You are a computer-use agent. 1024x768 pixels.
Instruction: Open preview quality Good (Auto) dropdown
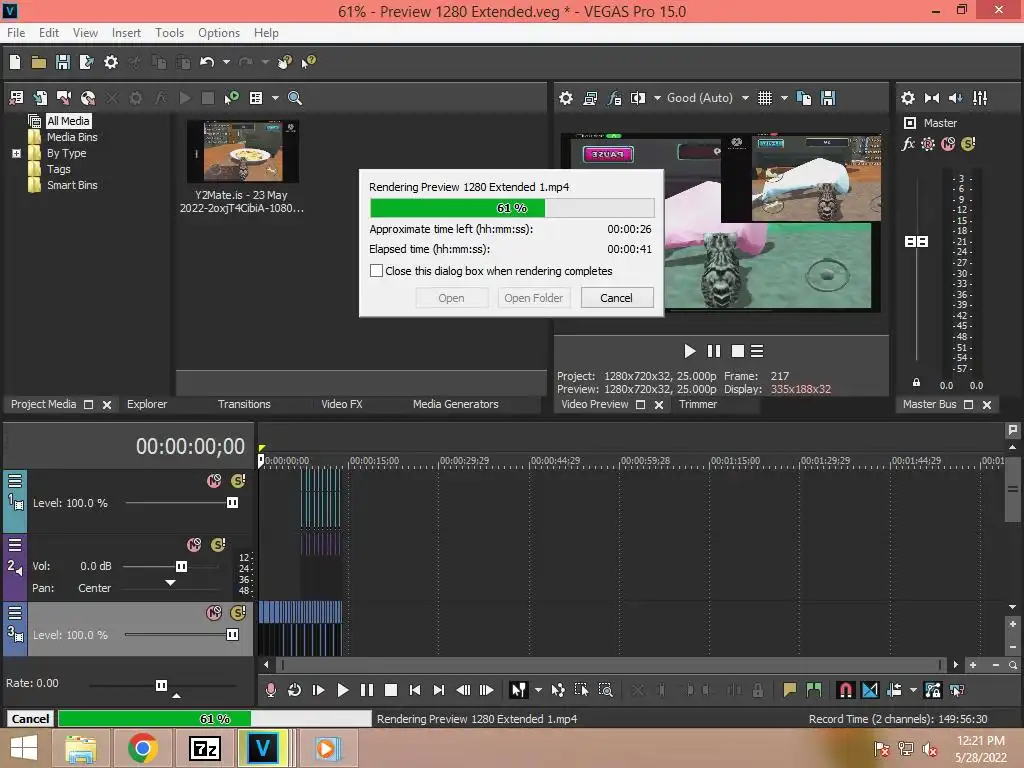(745, 98)
